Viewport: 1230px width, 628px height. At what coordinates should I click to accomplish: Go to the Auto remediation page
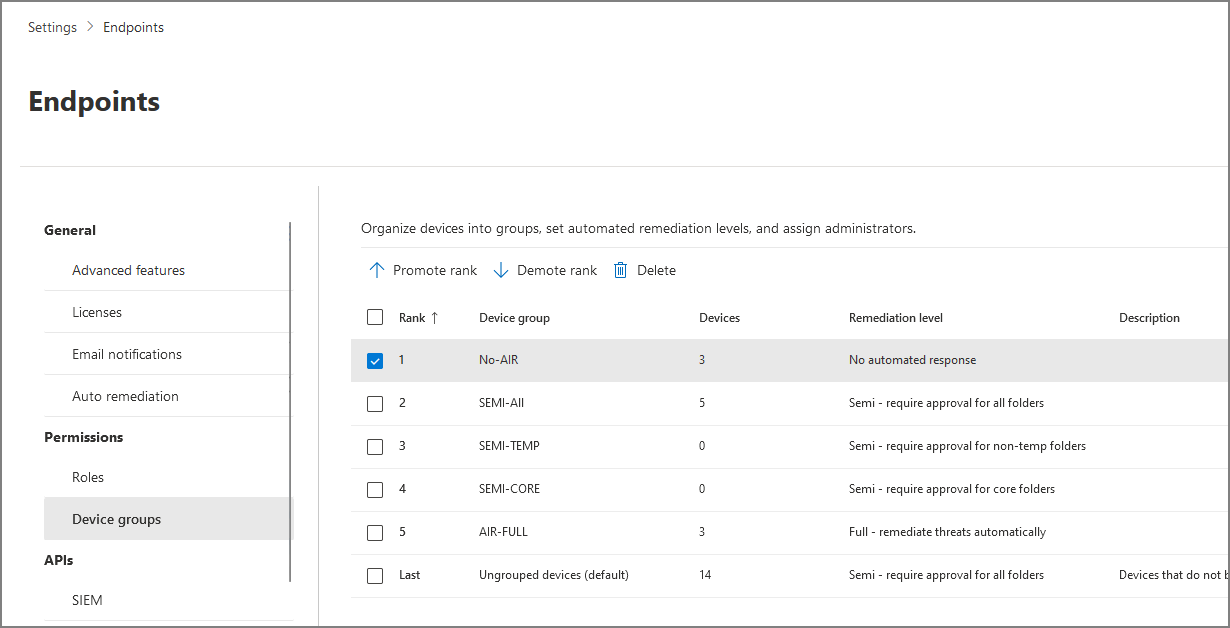125,396
